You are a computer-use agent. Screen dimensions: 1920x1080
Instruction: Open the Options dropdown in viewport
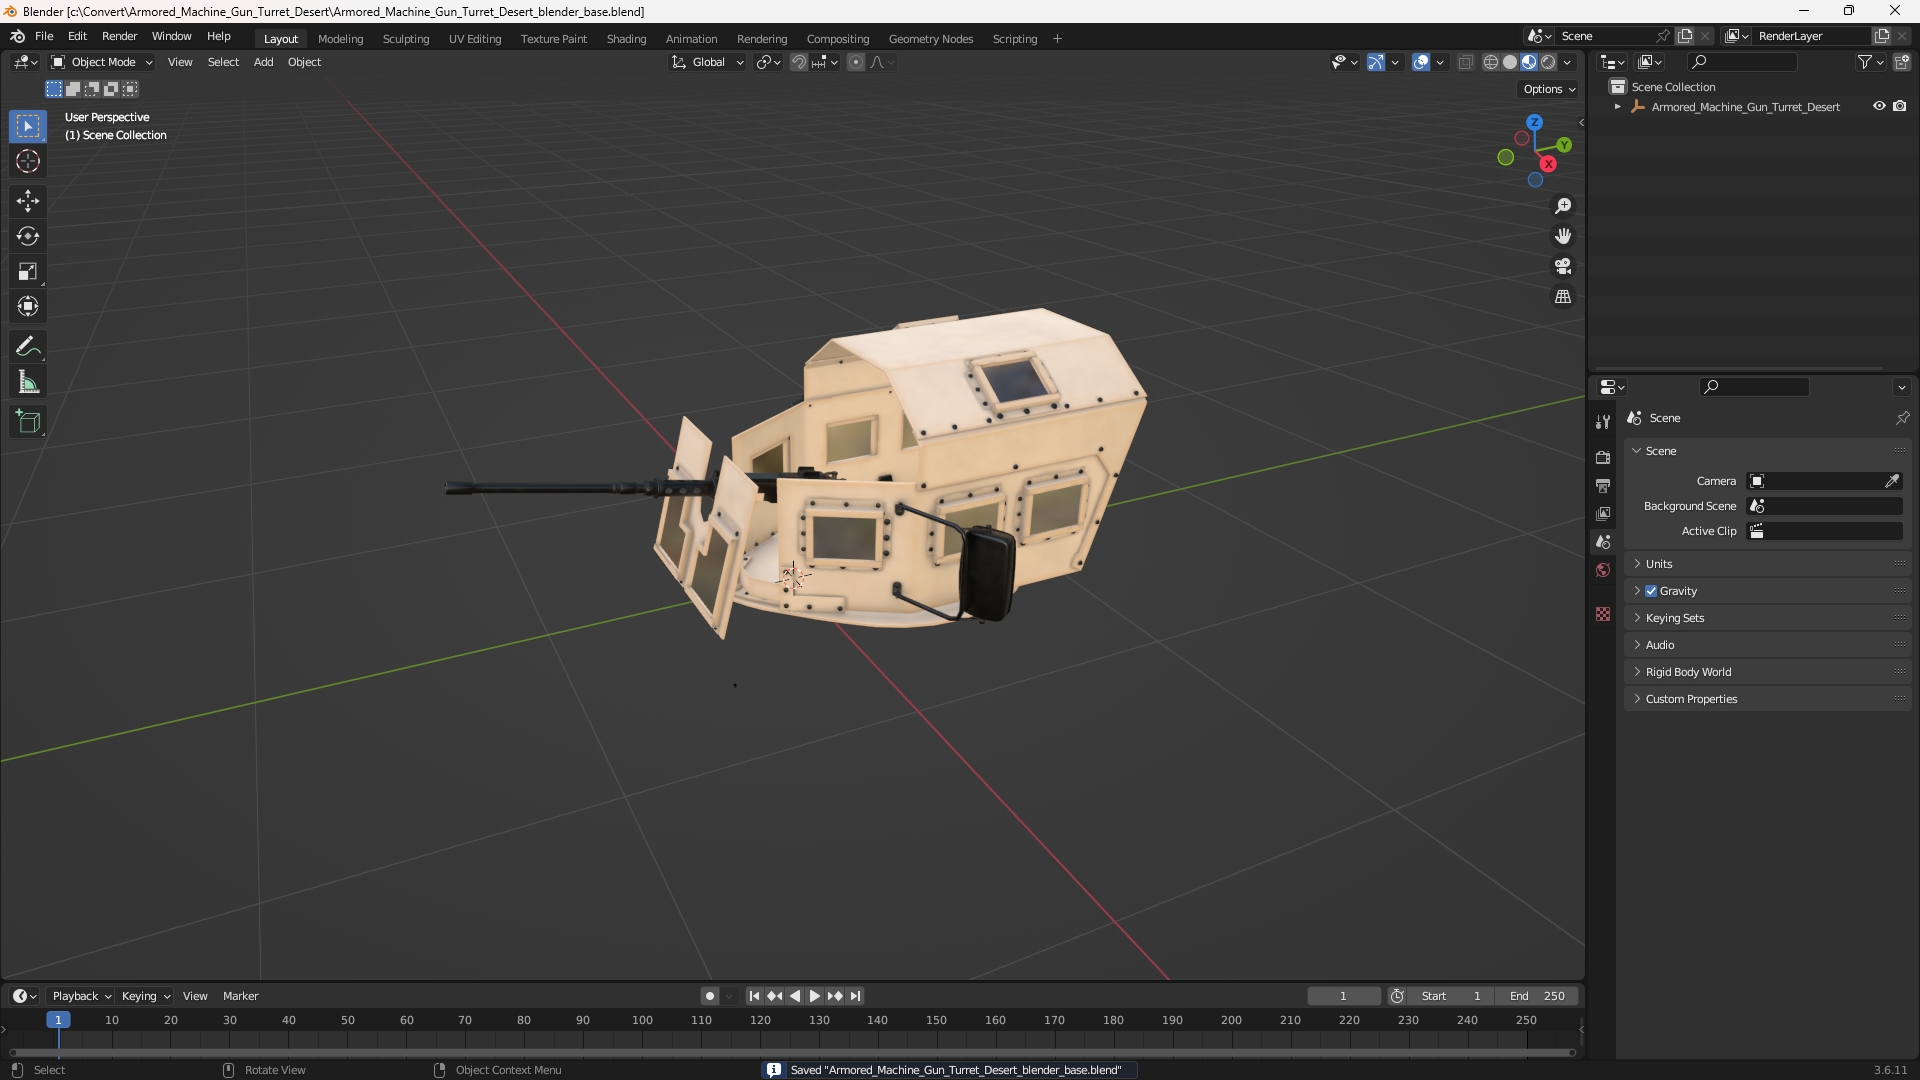(x=1549, y=89)
